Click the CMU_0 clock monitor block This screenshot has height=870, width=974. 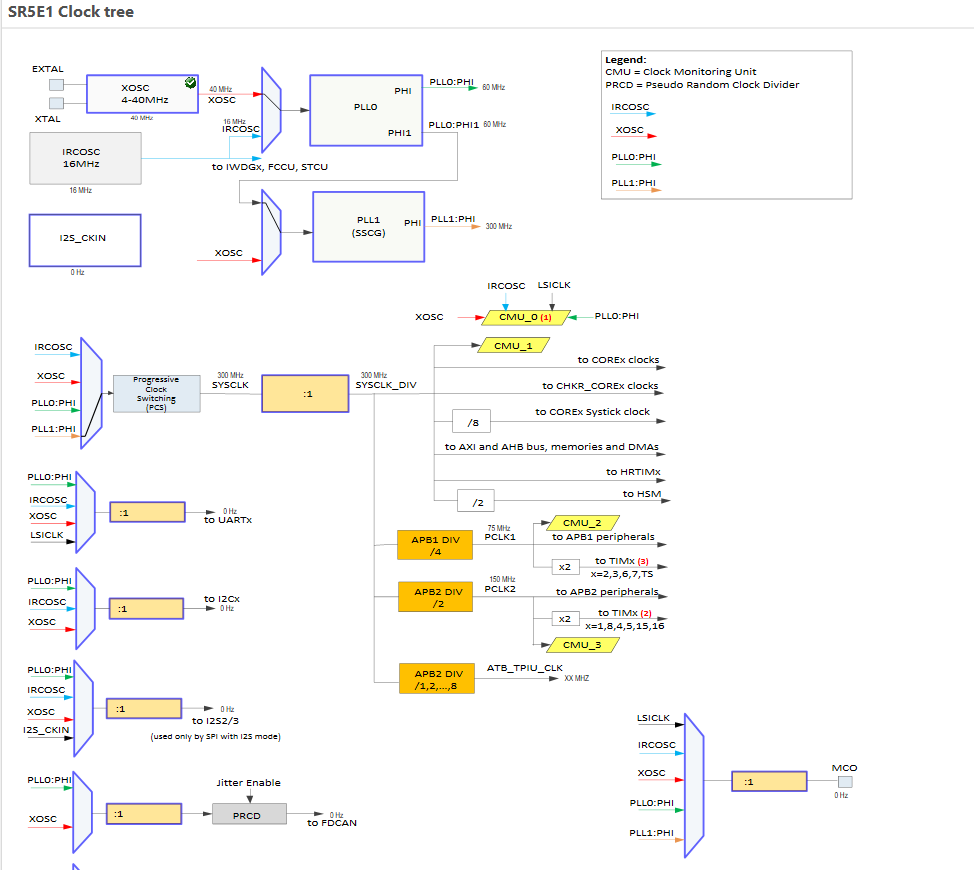(526, 317)
